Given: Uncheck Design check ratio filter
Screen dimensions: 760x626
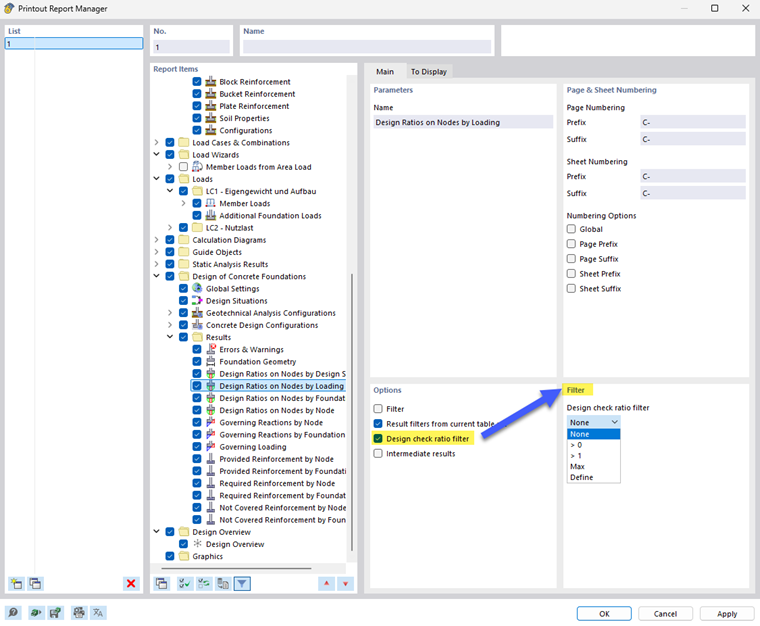Looking at the screenshot, I should (x=378, y=438).
